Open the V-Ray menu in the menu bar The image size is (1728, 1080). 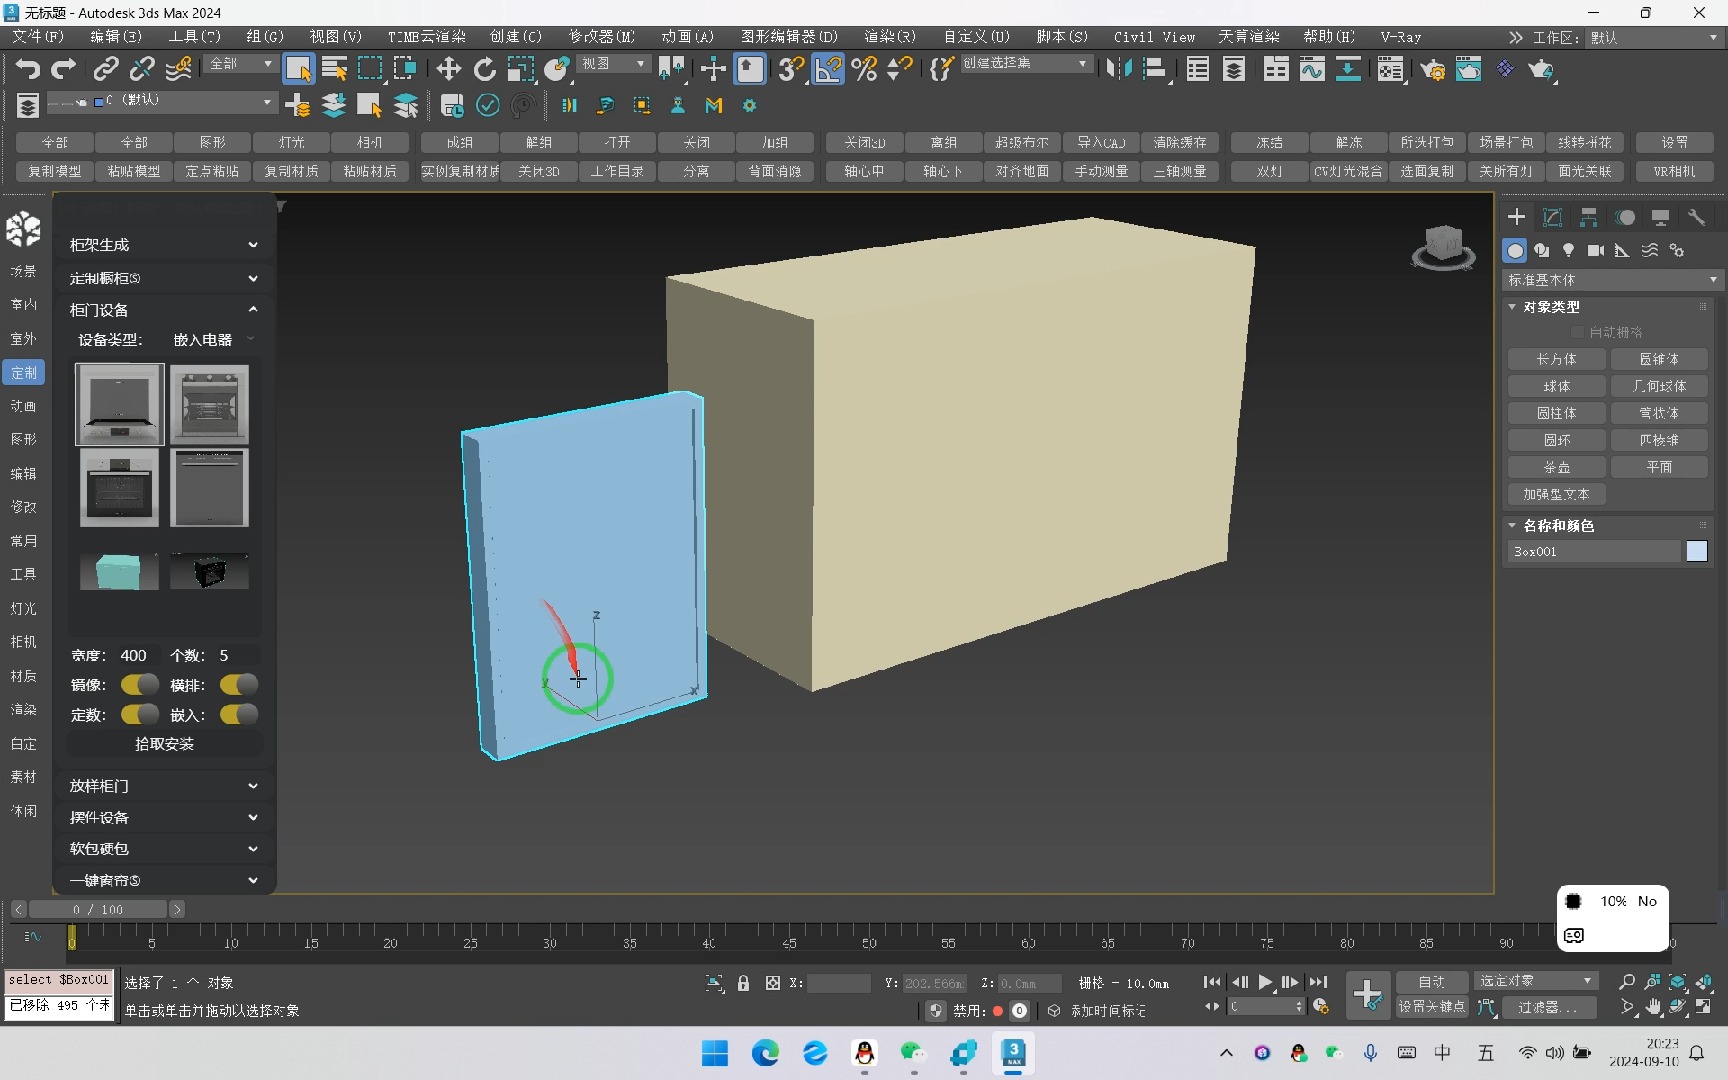pyautogui.click(x=1400, y=37)
